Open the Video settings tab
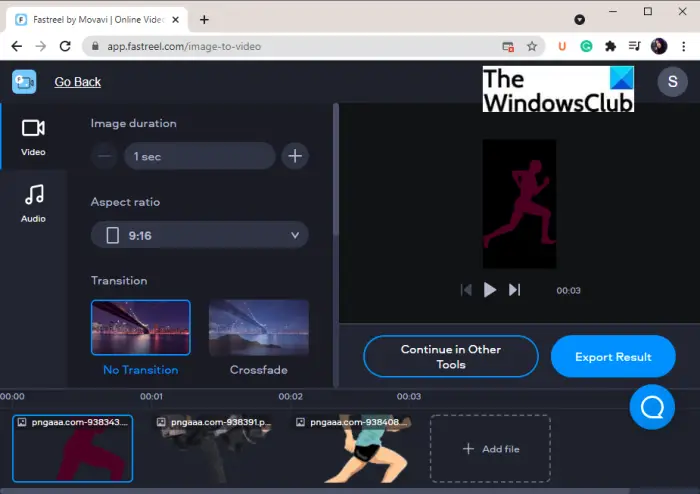The width and height of the screenshot is (700, 494). pyautogui.click(x=33, y=137)
